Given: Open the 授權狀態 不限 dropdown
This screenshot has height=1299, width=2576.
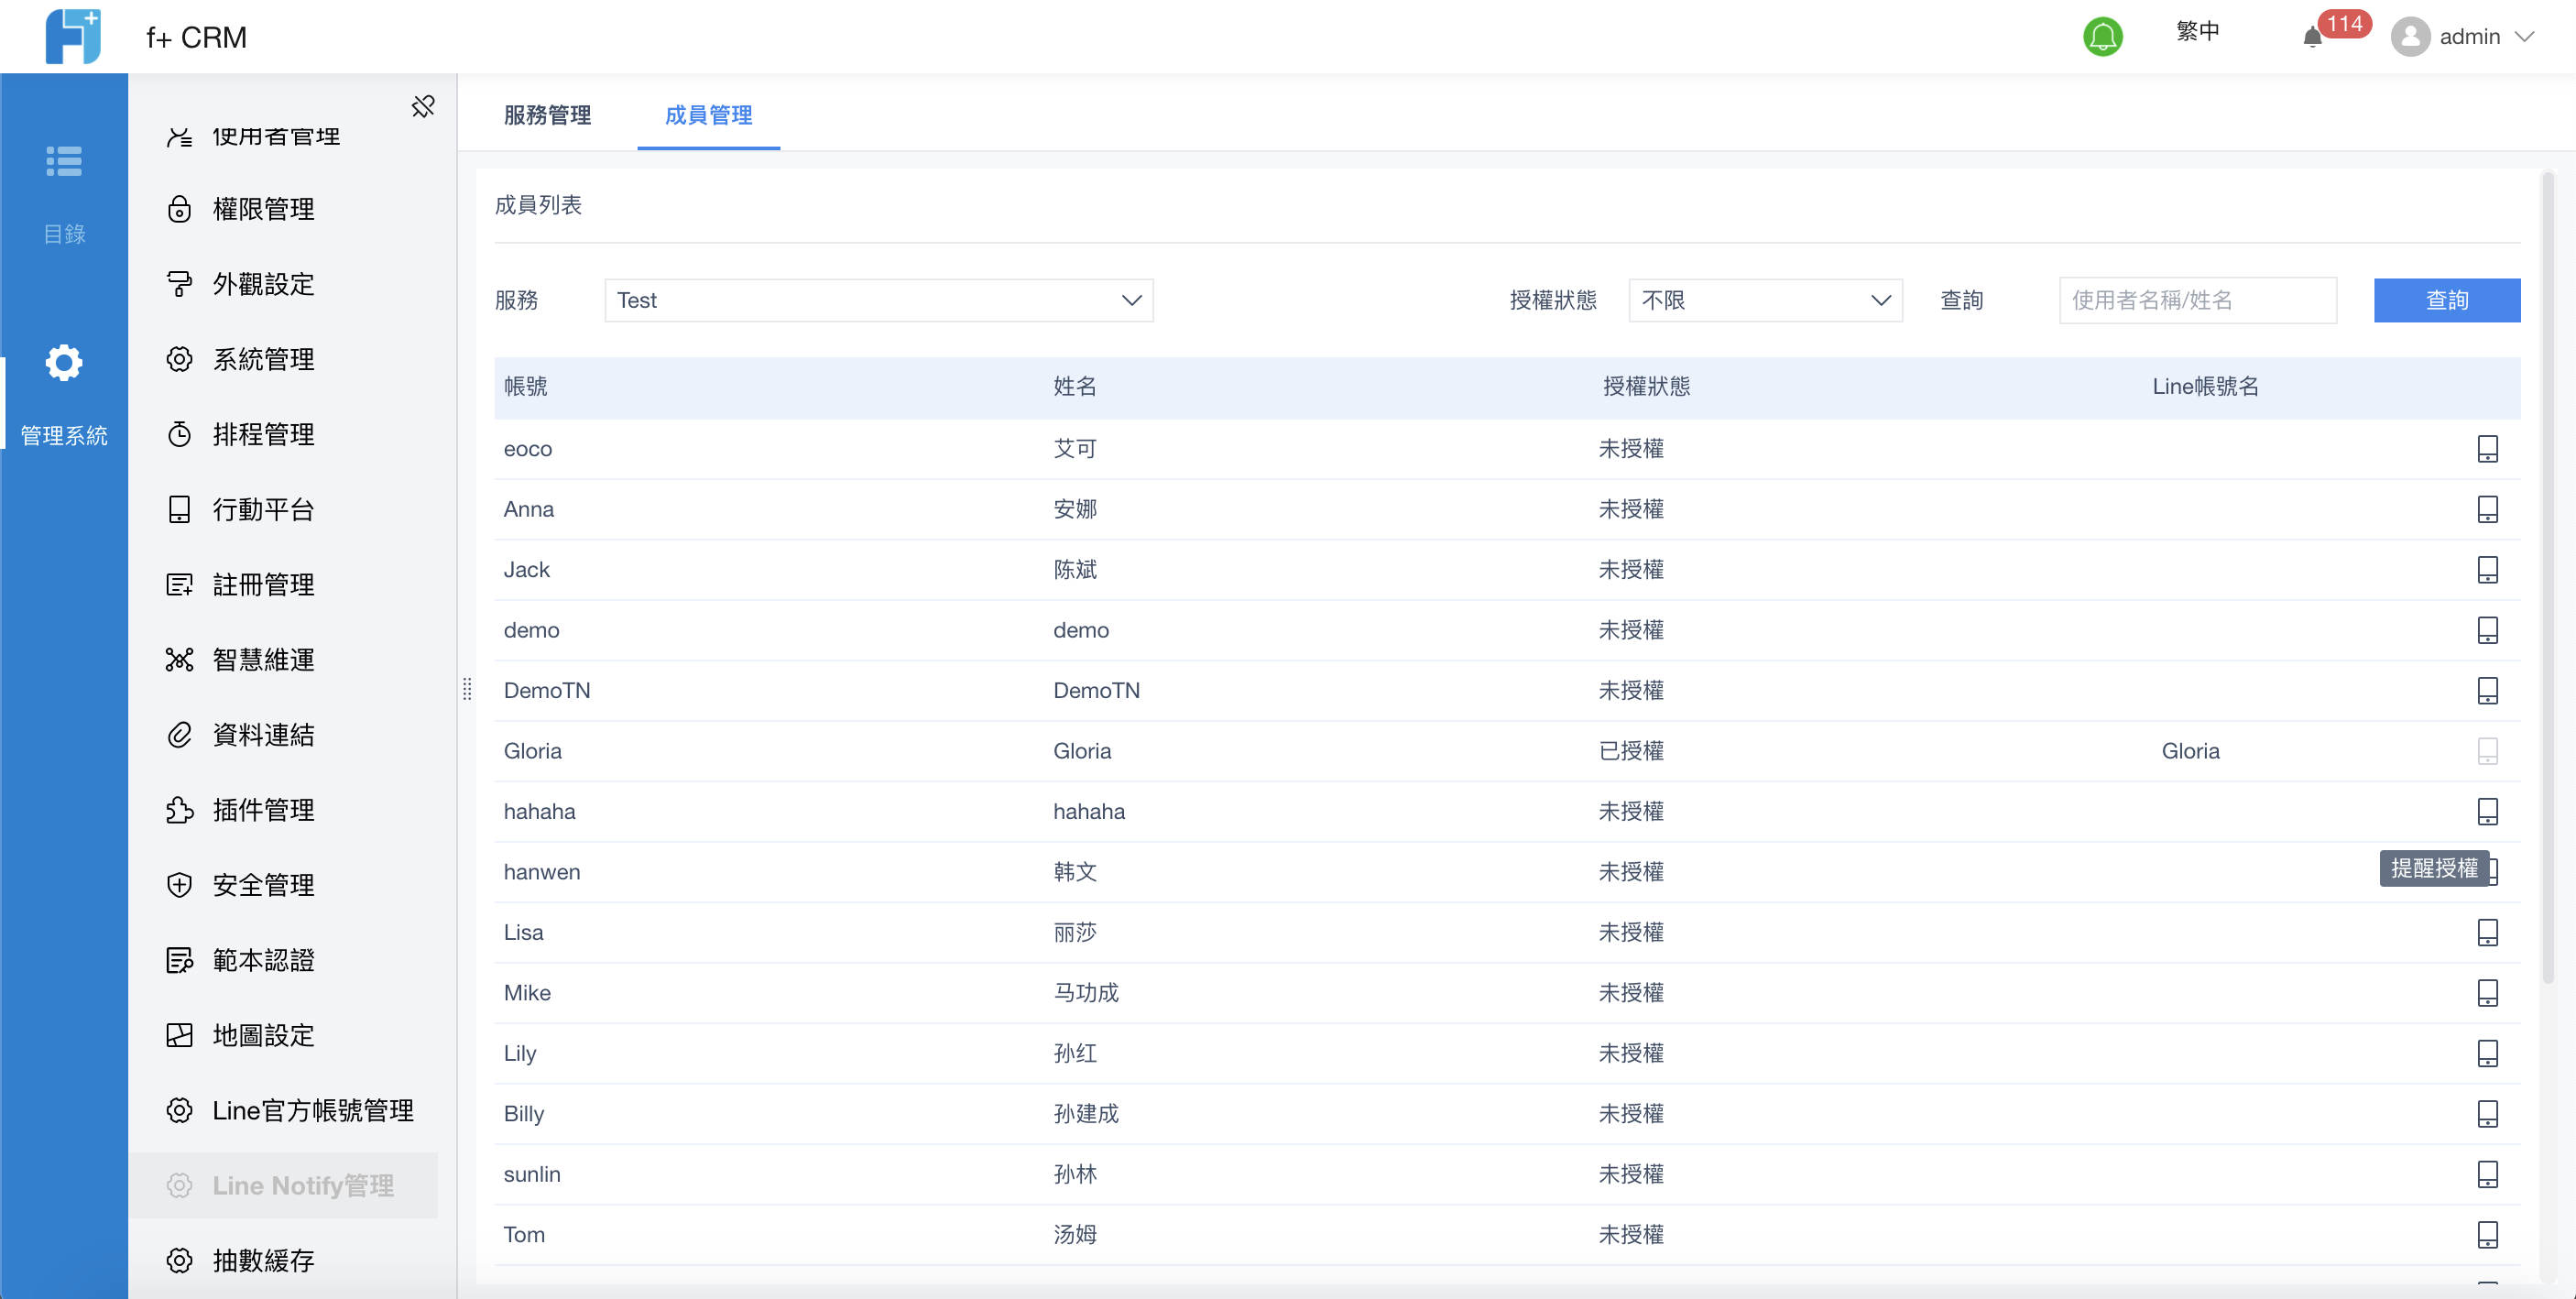Looking at the screenshot, I should click(x=1765, y=300).
